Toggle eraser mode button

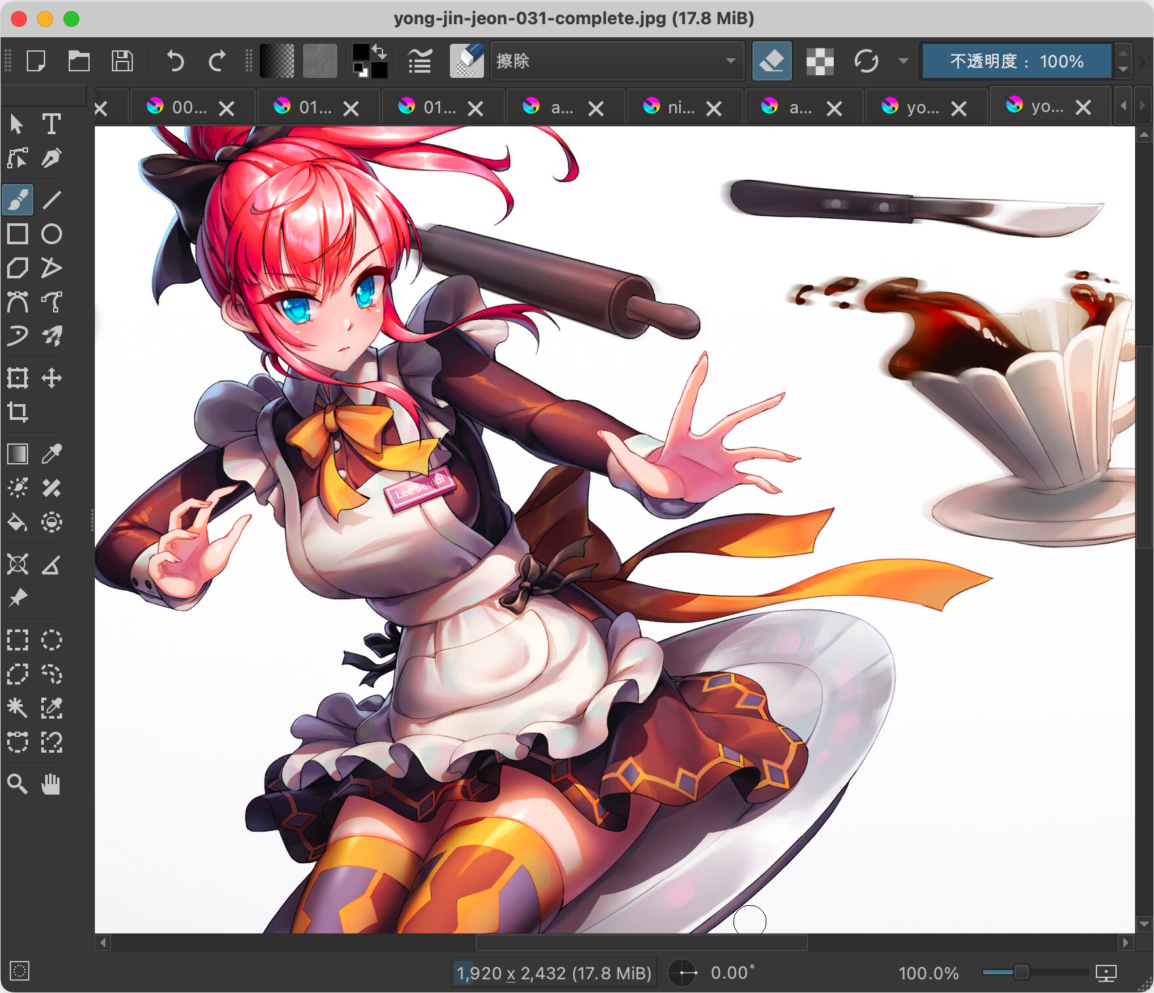[x=772, y=60]
